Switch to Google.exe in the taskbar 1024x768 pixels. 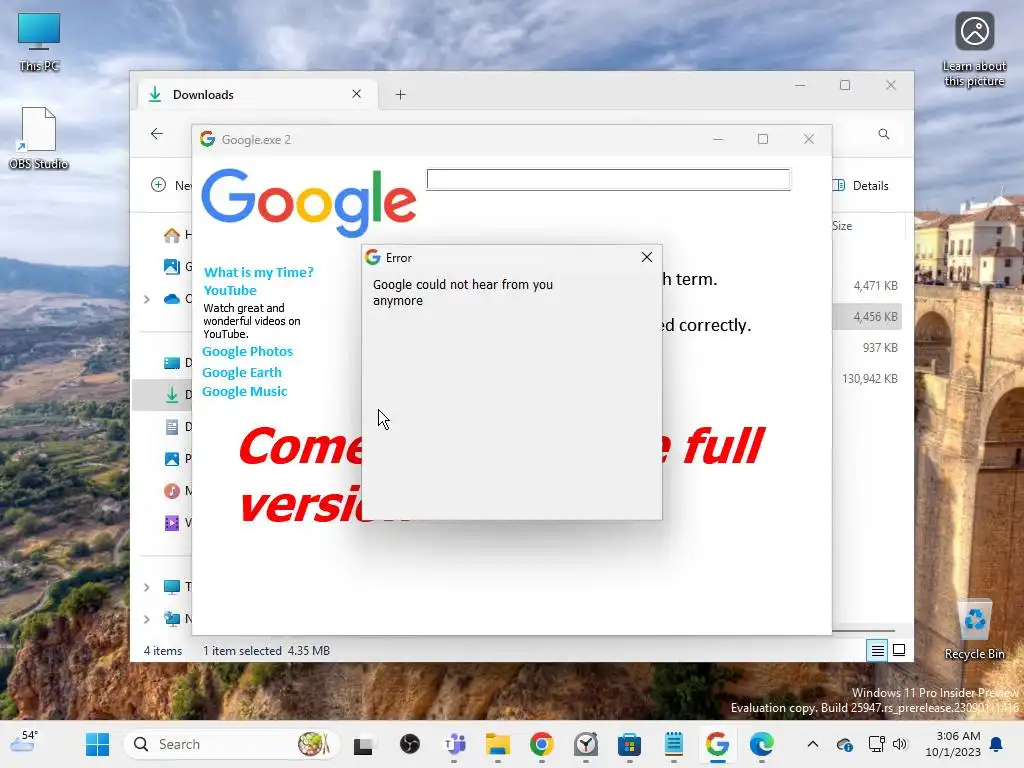click(x=717, y=744)
